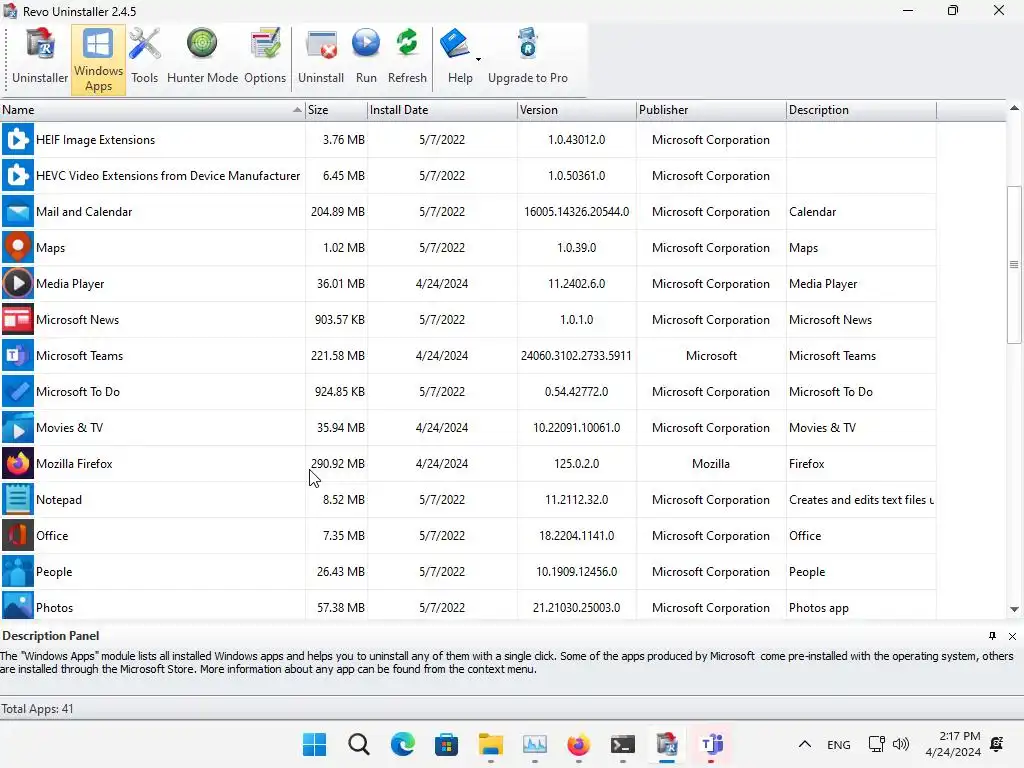Click the Notepad name cell

59,500
